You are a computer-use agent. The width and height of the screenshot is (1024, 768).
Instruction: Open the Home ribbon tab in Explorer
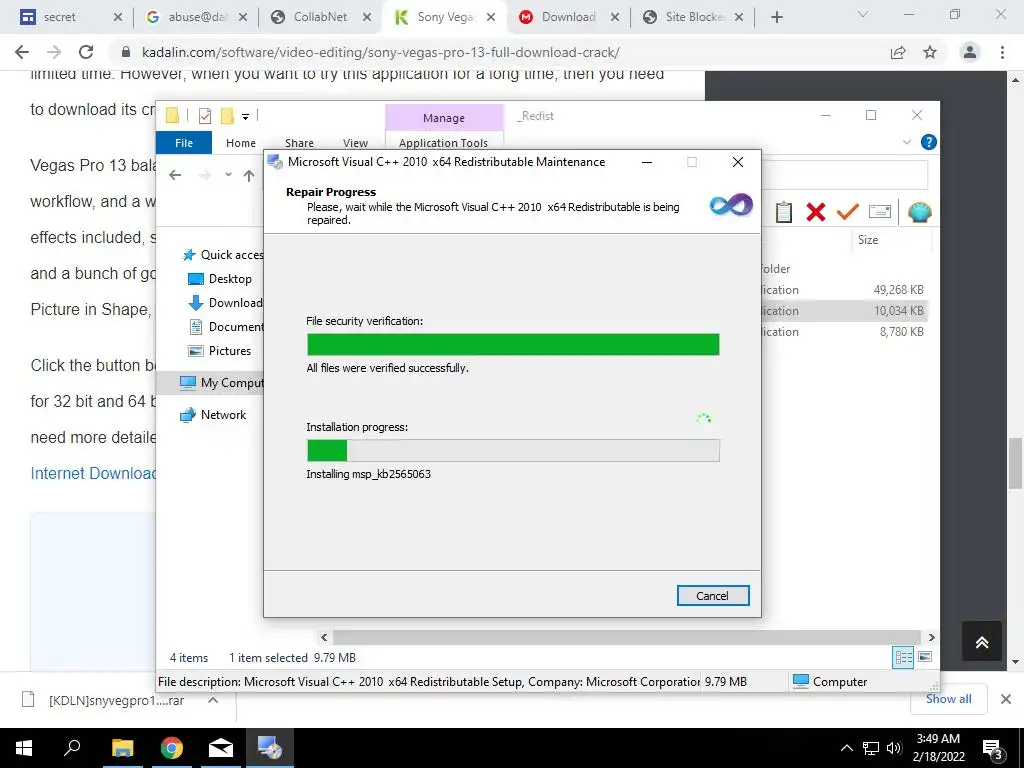(x=241, y=142)
